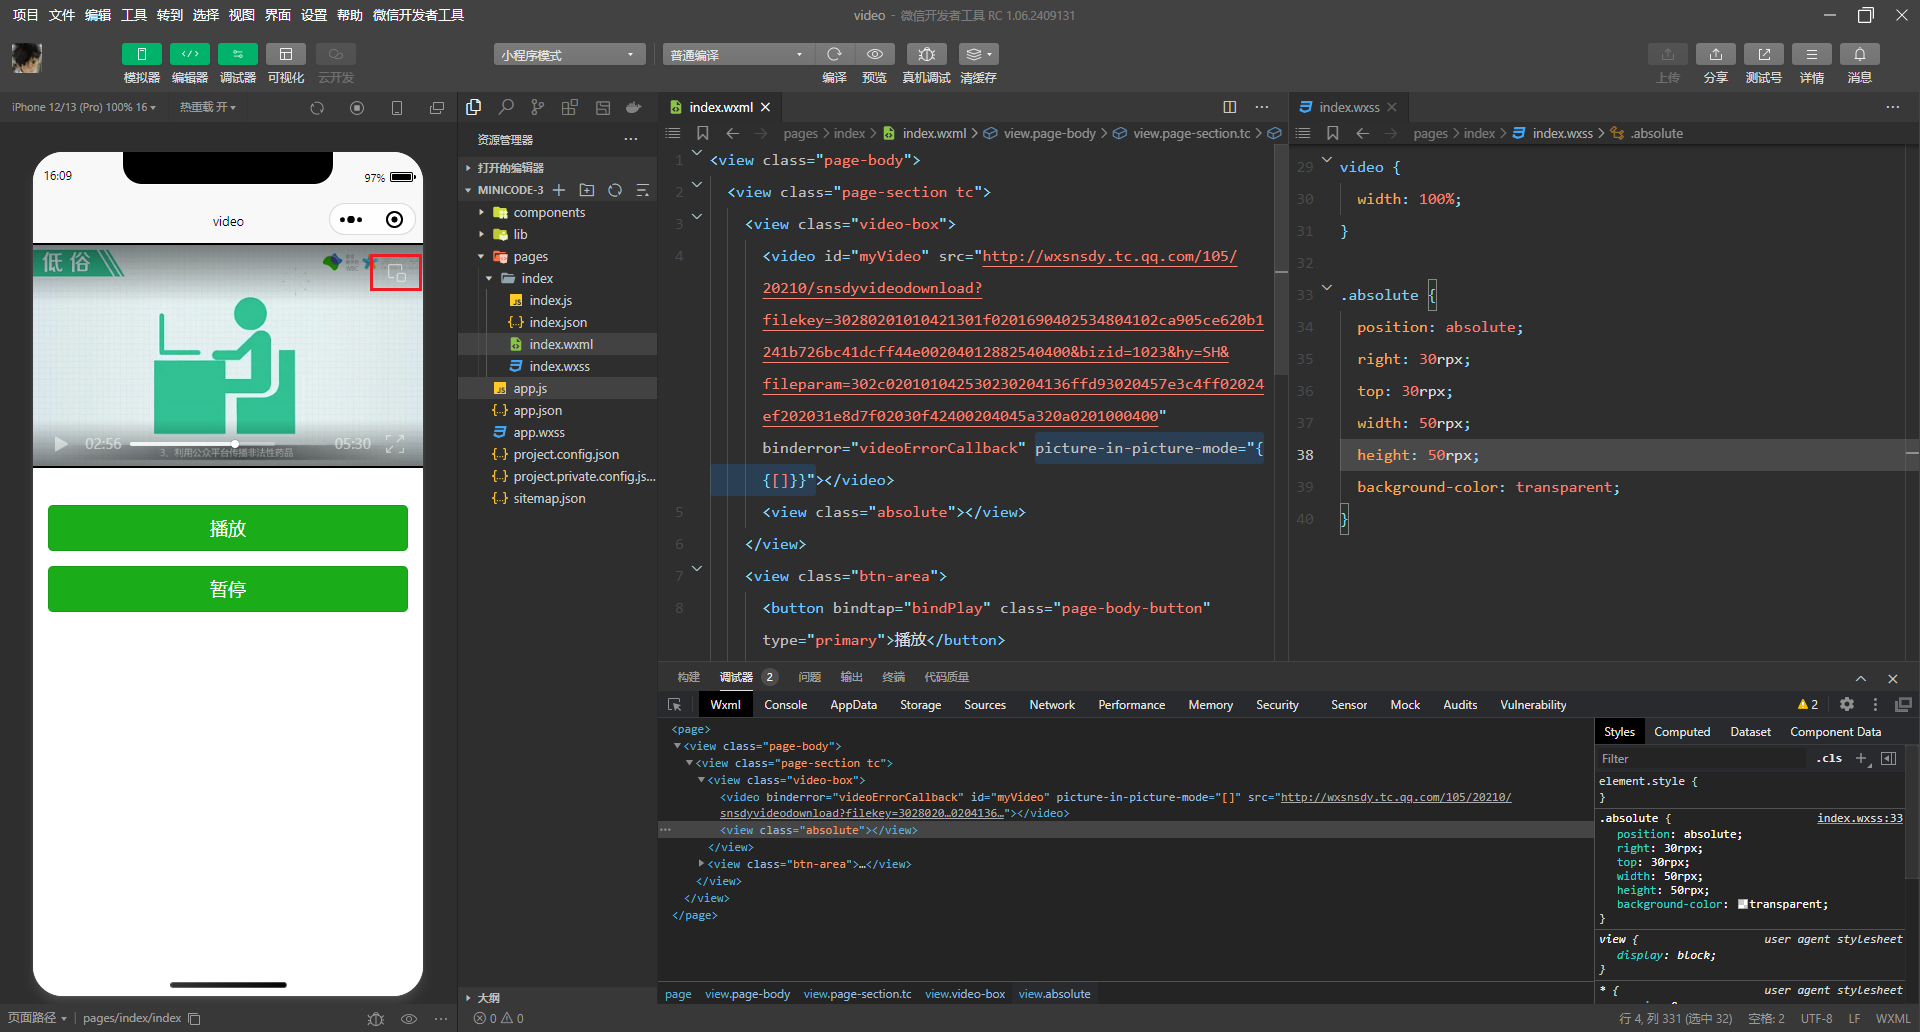
Task: Click the compile (编译) refresh icon
Action: click(834, 54)
